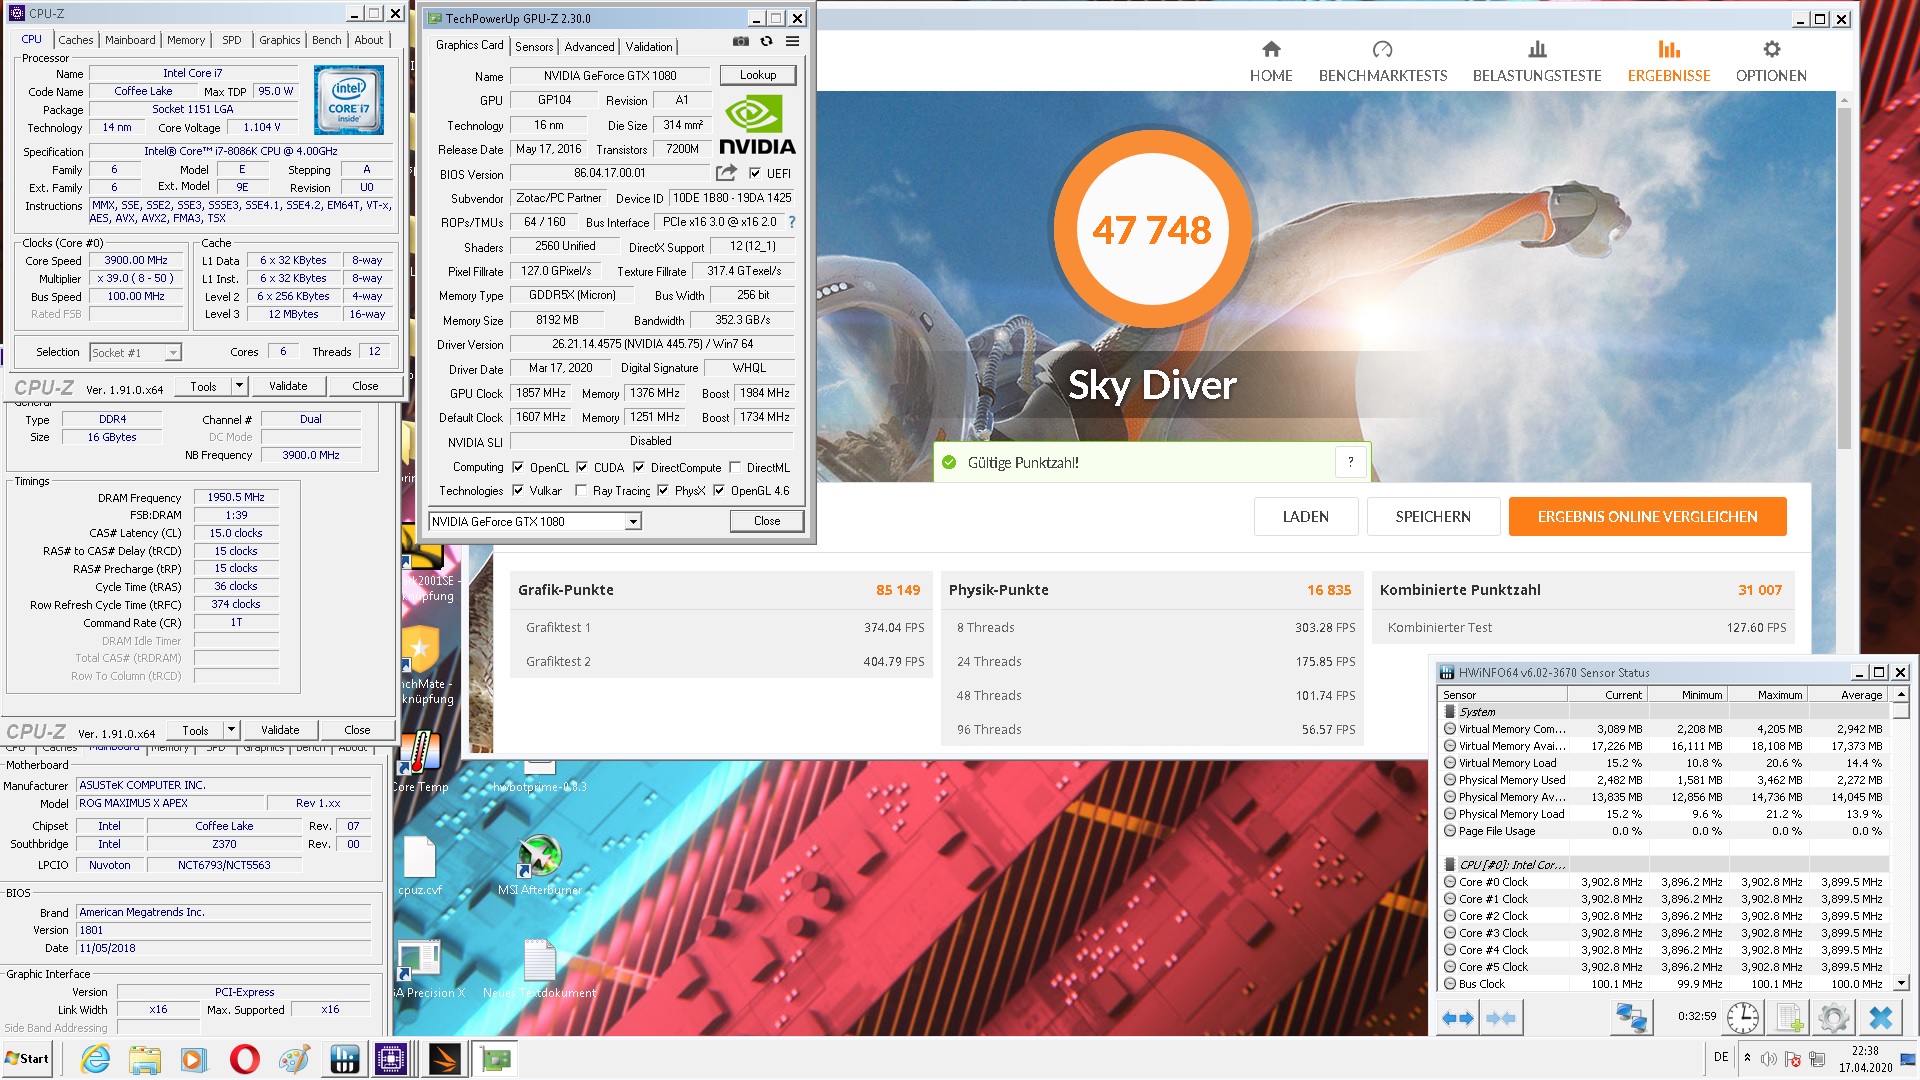This screenshot has width=1920, height=1080.
Task: Click the question mark button beside Gültige Punktzahl
Action: (x=1350, y=462)
